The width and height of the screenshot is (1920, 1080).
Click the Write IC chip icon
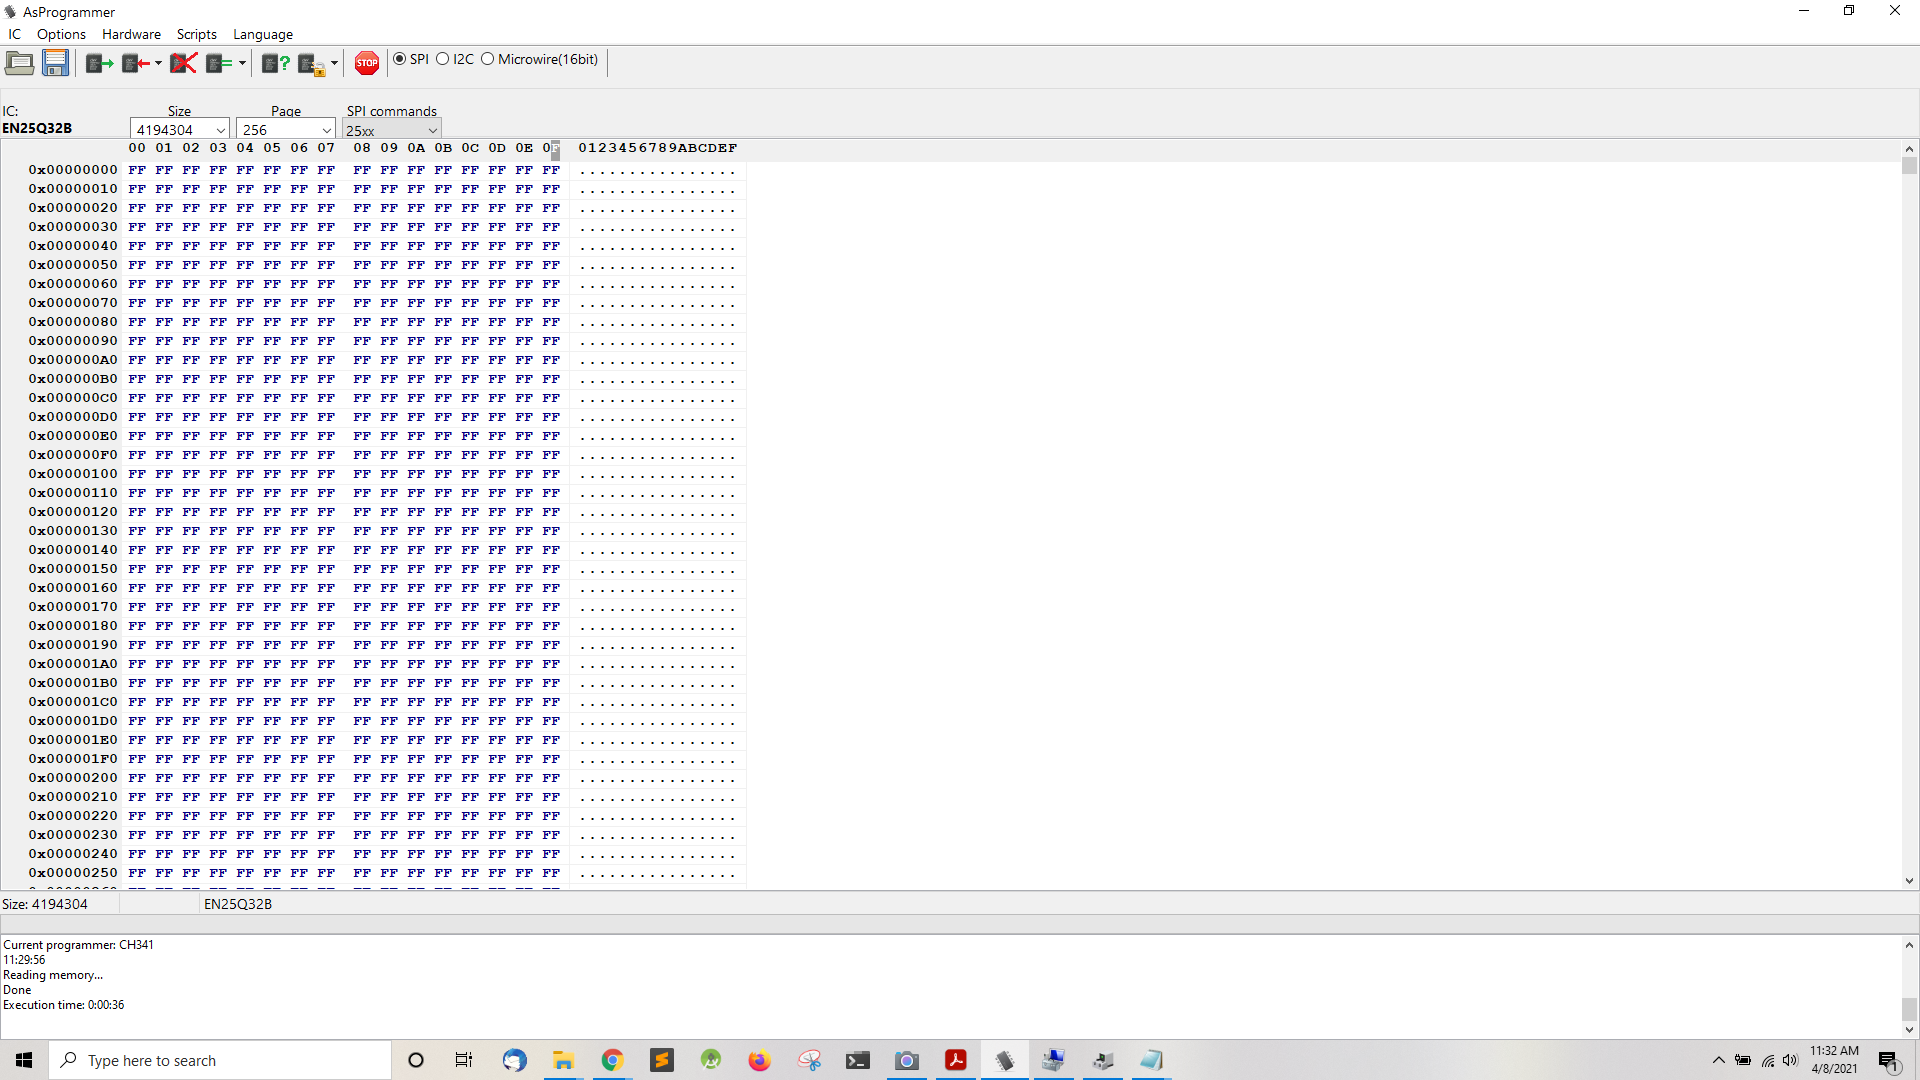pyautogui.click(x=135, y=64)
